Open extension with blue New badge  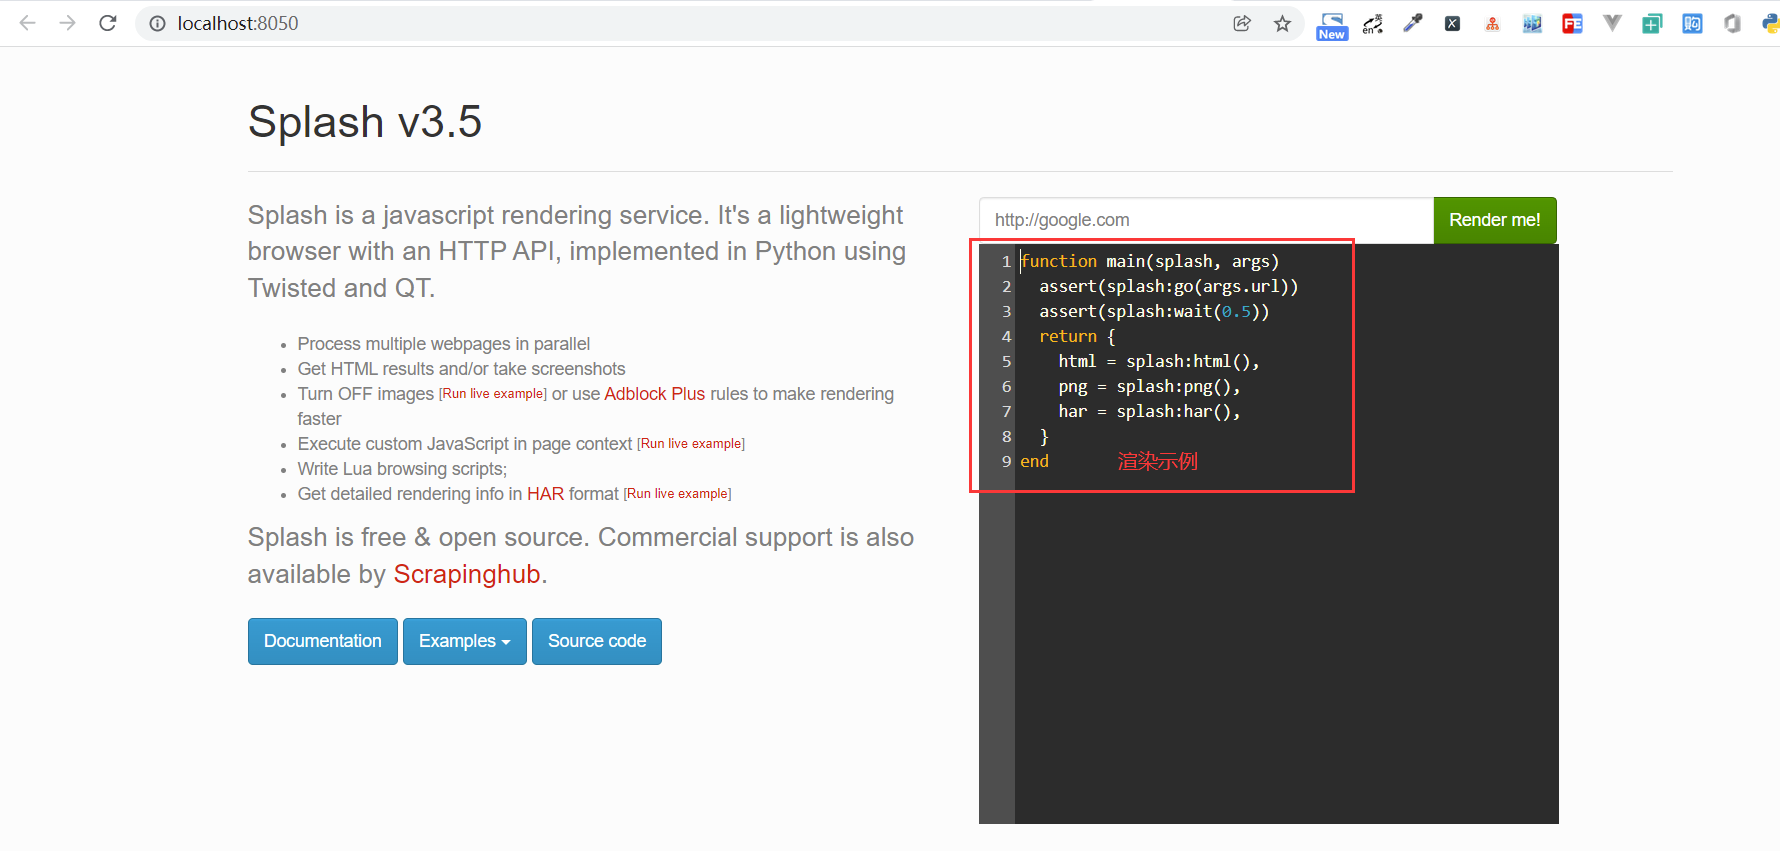pyautogui.click(x=1332, y=25)
